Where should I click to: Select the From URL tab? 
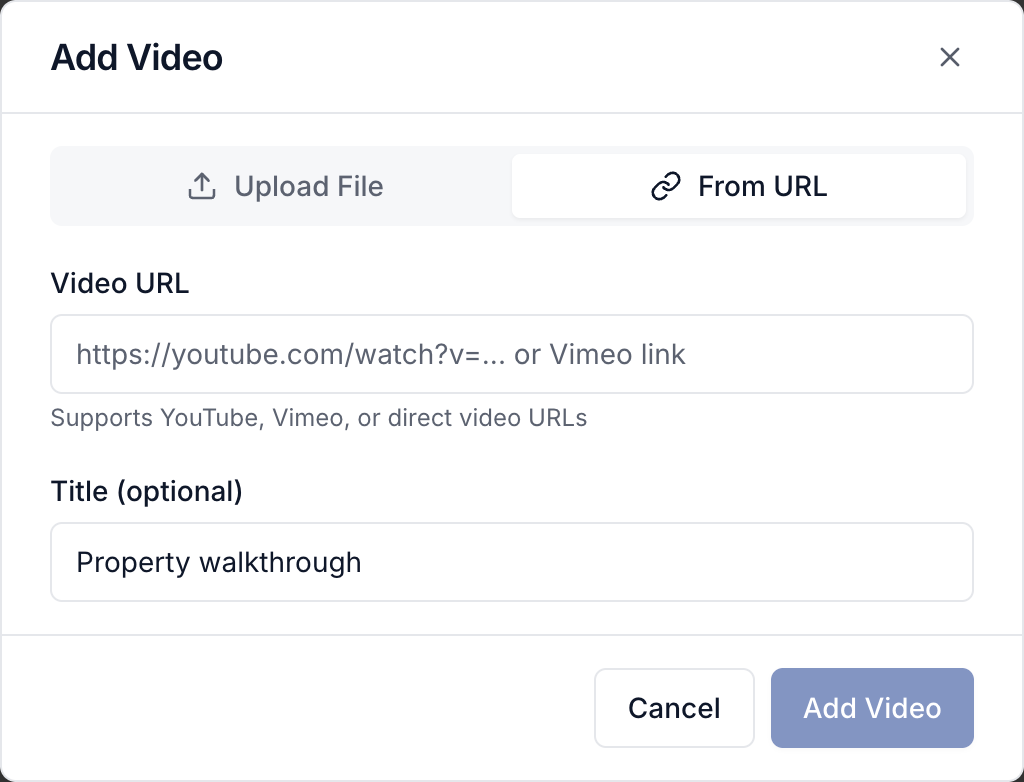[739, 186]
